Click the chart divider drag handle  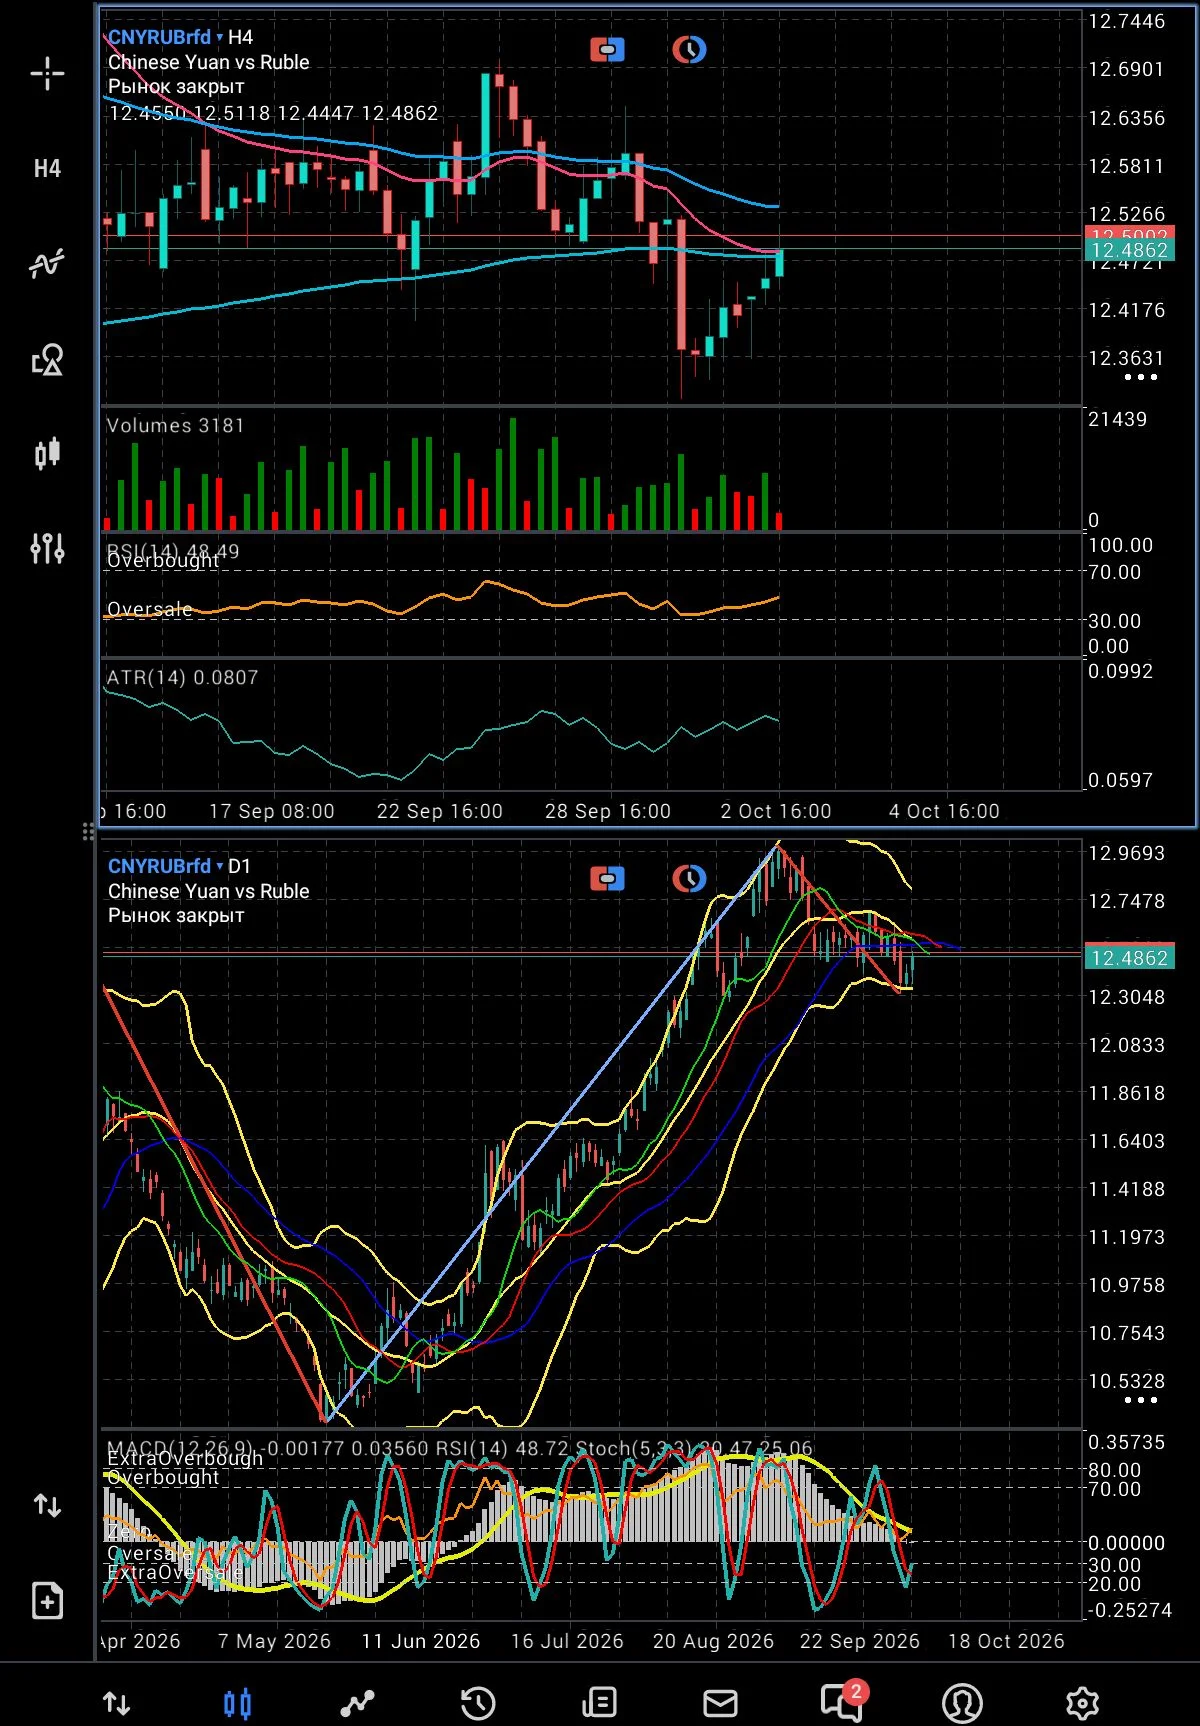[88, 831]
